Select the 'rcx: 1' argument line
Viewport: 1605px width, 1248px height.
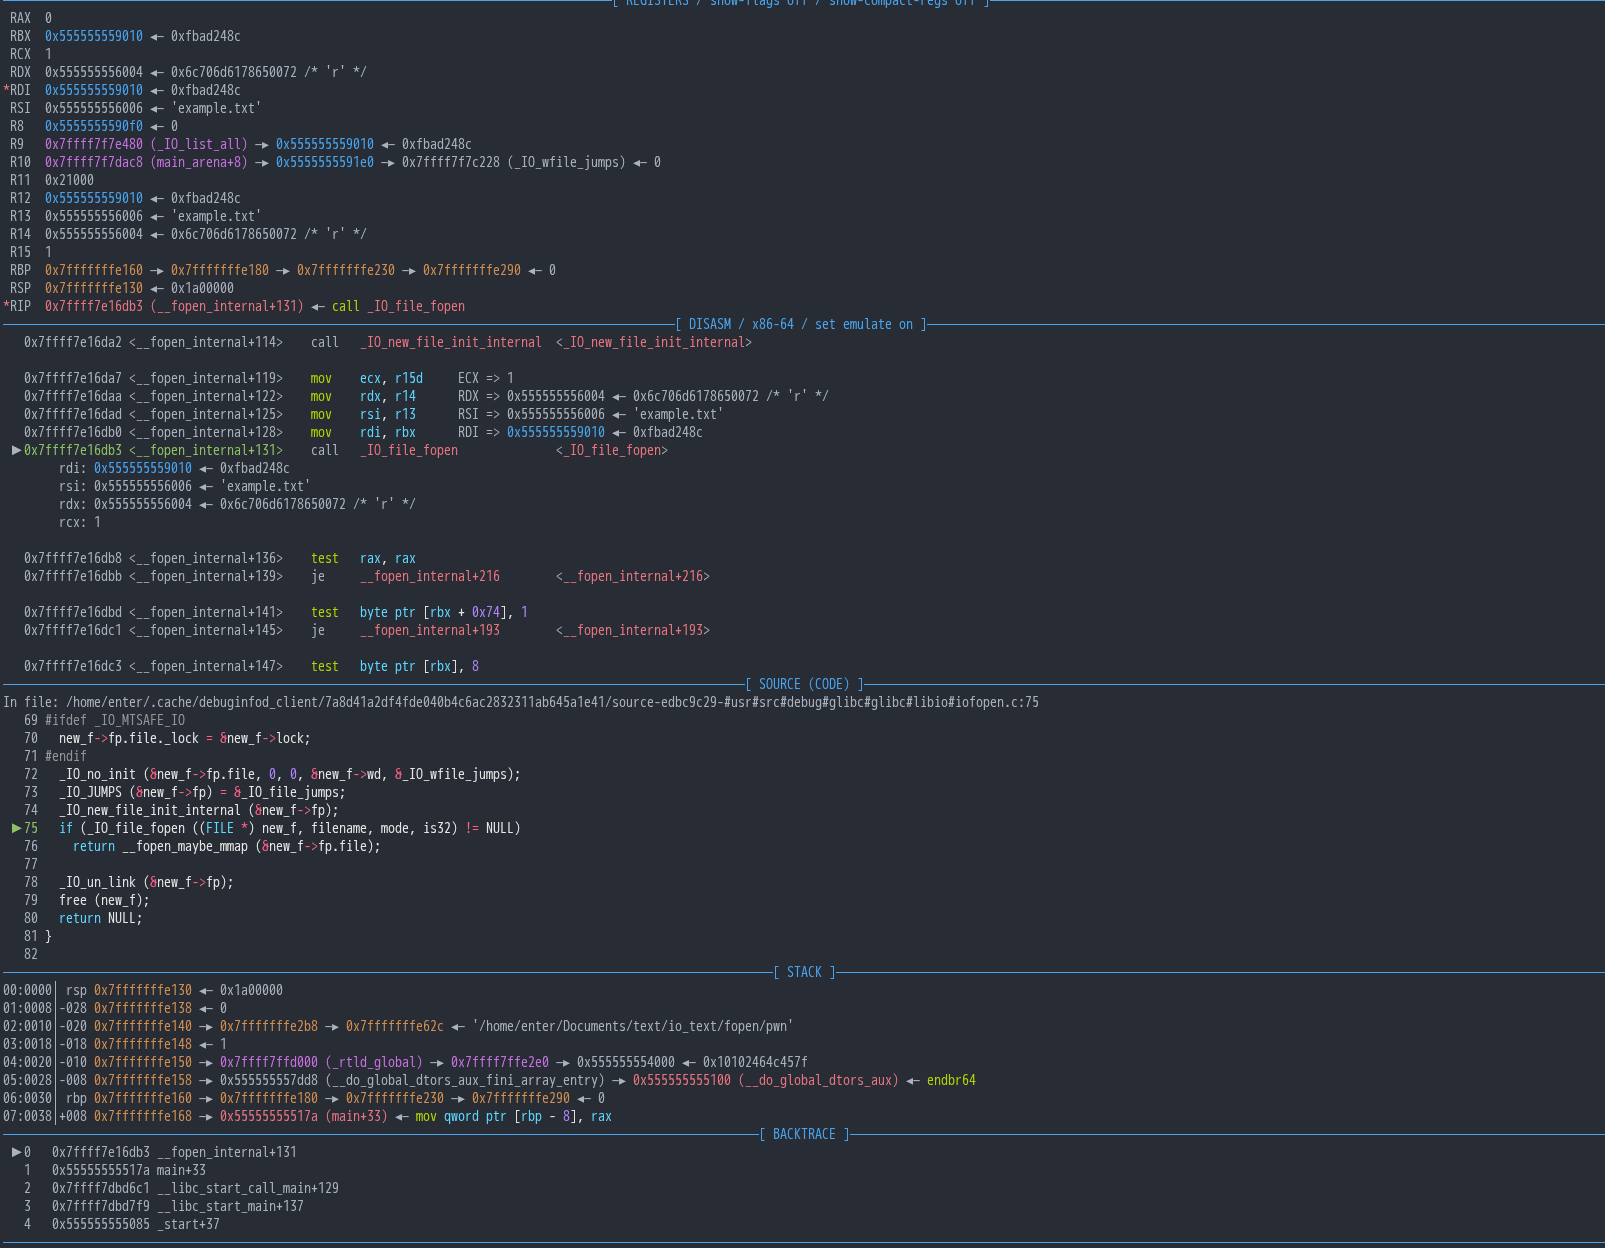(x=80, y=522)
